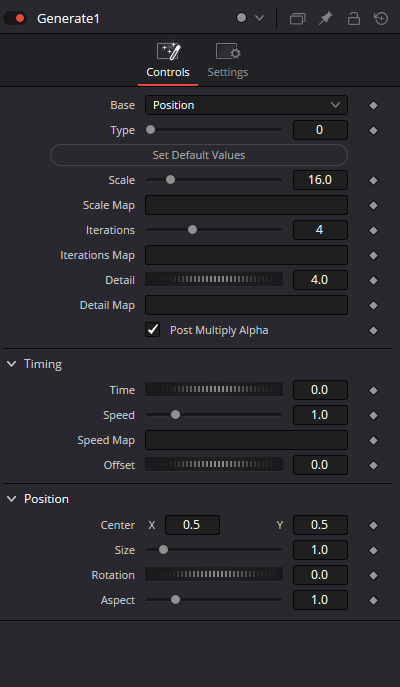Click the versions icon in header
Image resolution: width=400 pixels, height=687 pixels.
(x=297, y=18)
